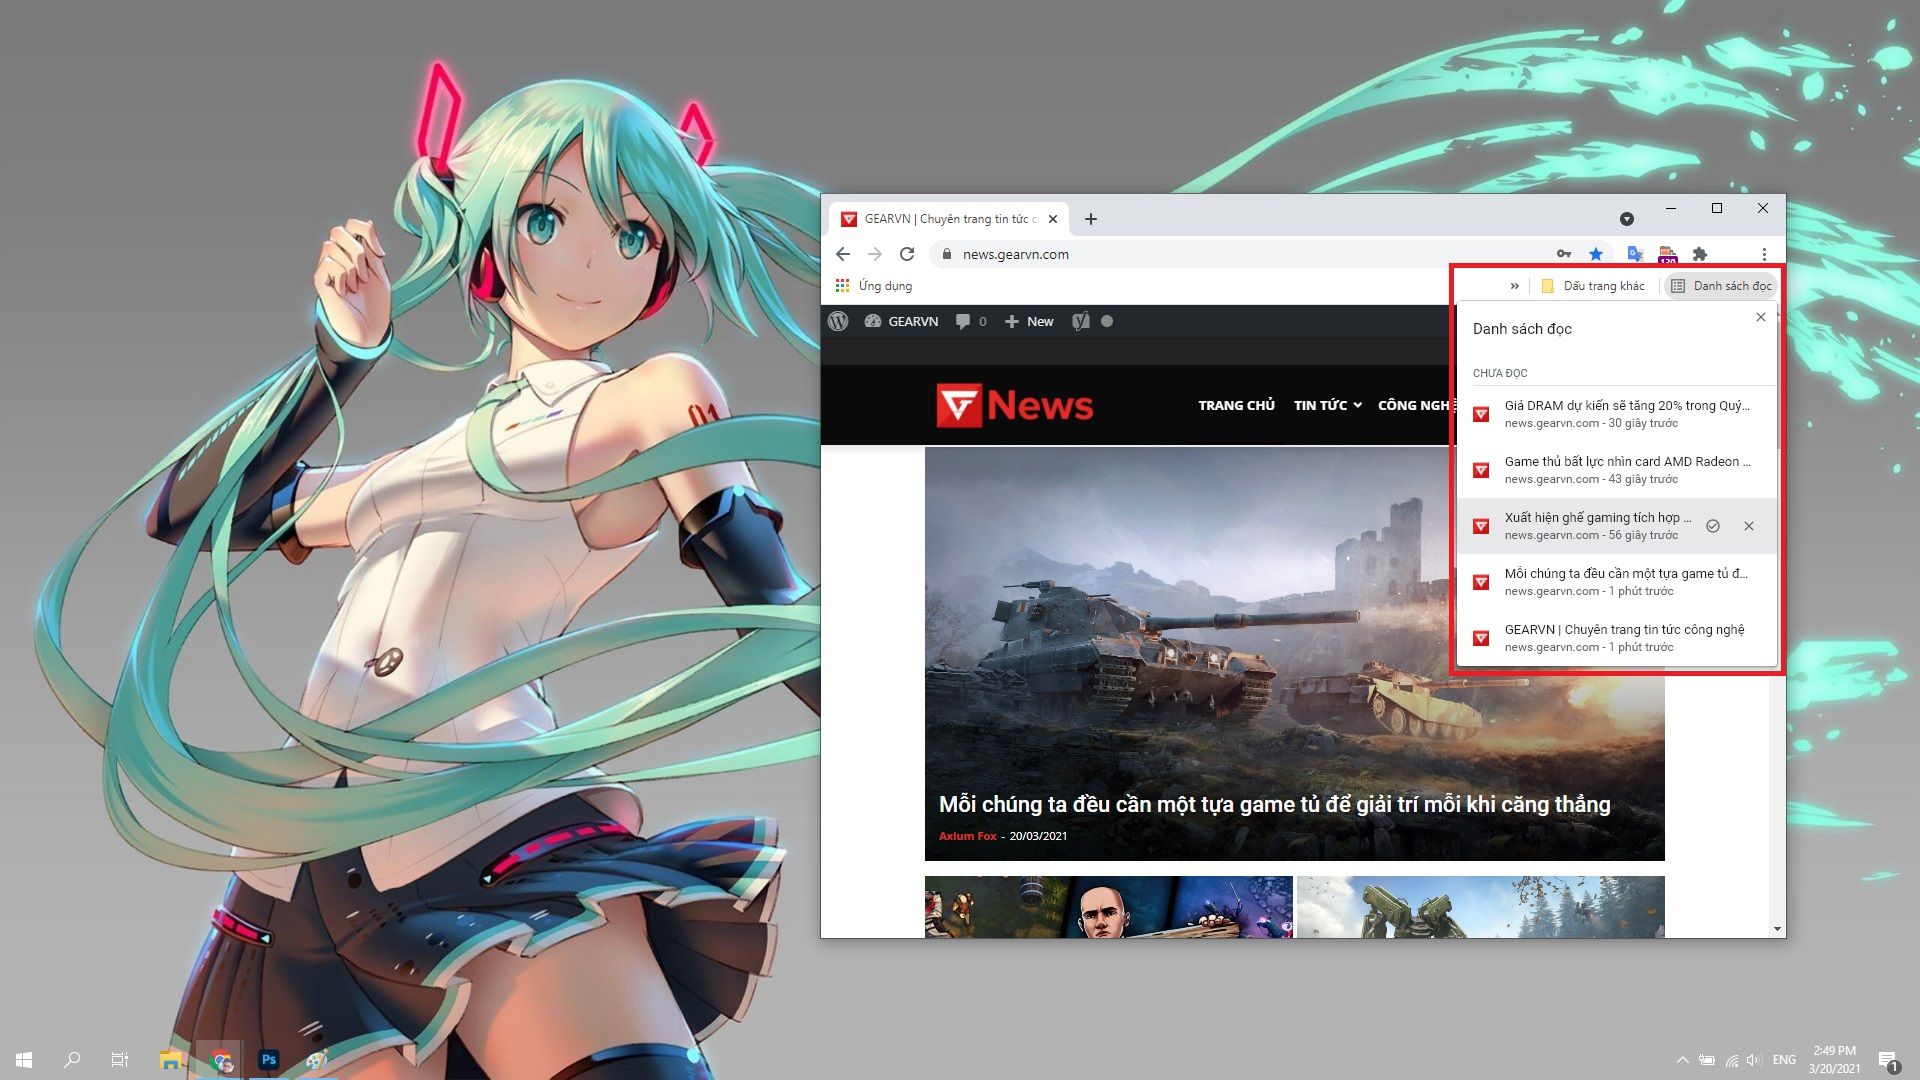1920x1080 pixels.
Task: Click the Wi-Fi network tray icon
Action: tap(1731, 1060)
